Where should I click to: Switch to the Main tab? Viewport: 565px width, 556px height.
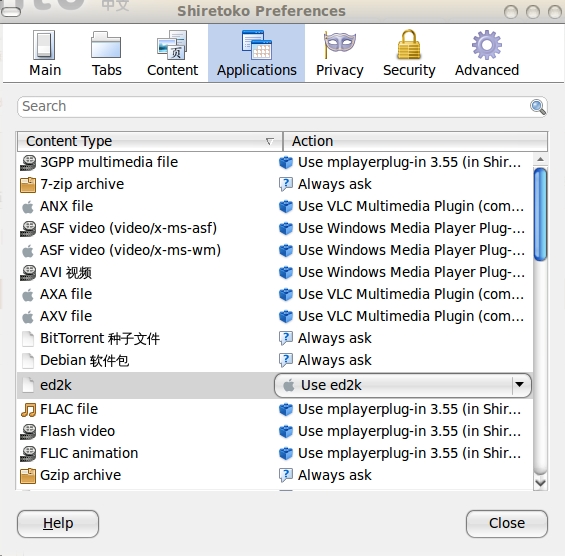[x=45, y=53]
